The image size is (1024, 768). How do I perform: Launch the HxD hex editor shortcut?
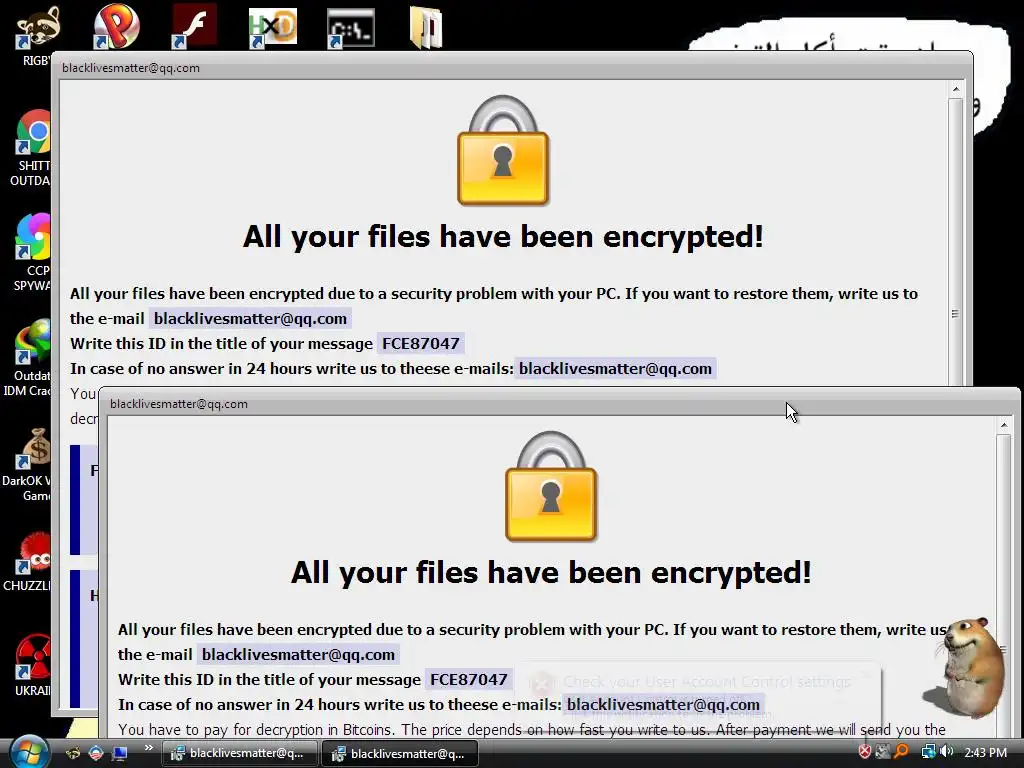click(273, 27)
